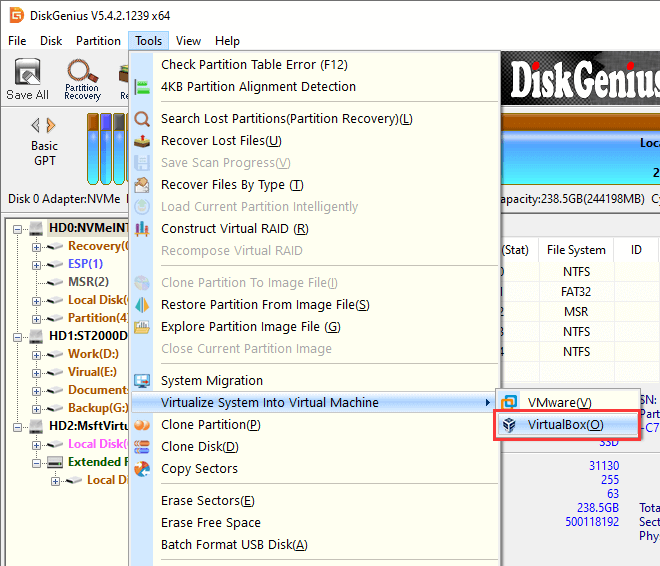Collapse the HD0 NVMe disk node

[x=20, y=228]
